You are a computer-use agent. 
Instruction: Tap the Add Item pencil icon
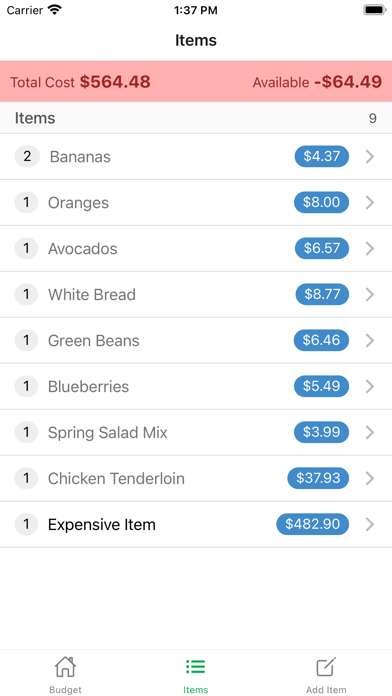coord(326,667)
